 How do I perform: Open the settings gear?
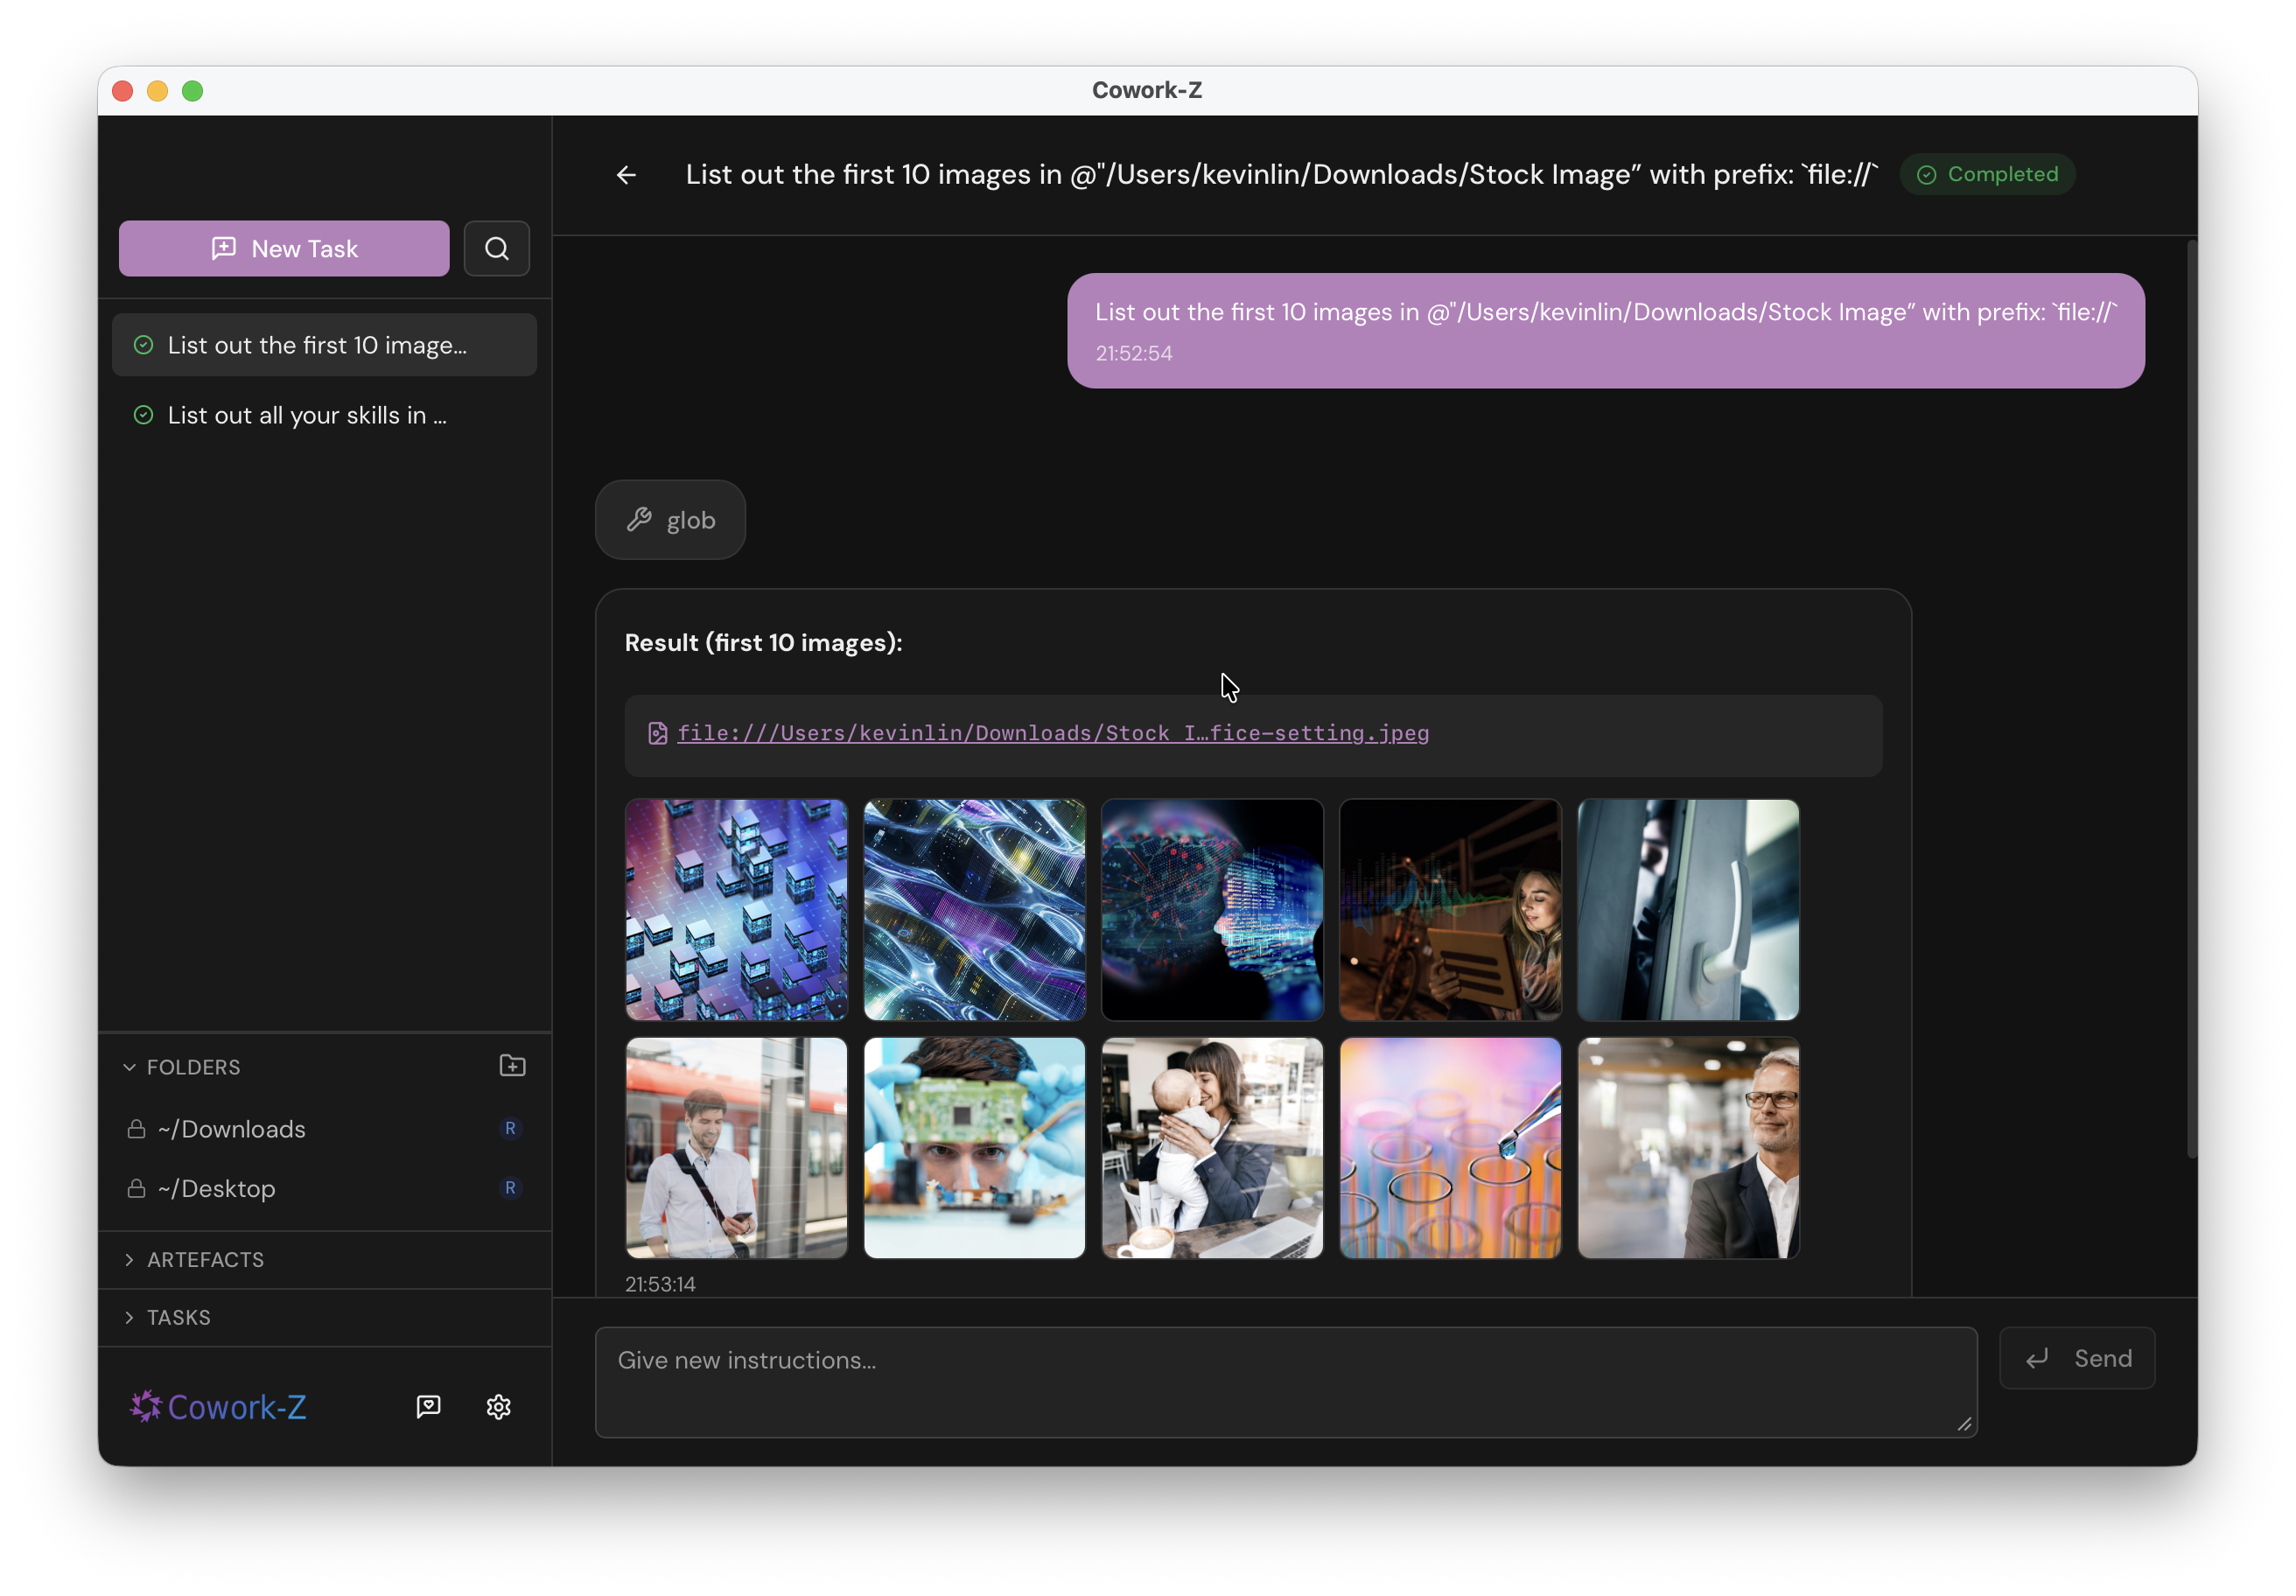(497, 1406)
